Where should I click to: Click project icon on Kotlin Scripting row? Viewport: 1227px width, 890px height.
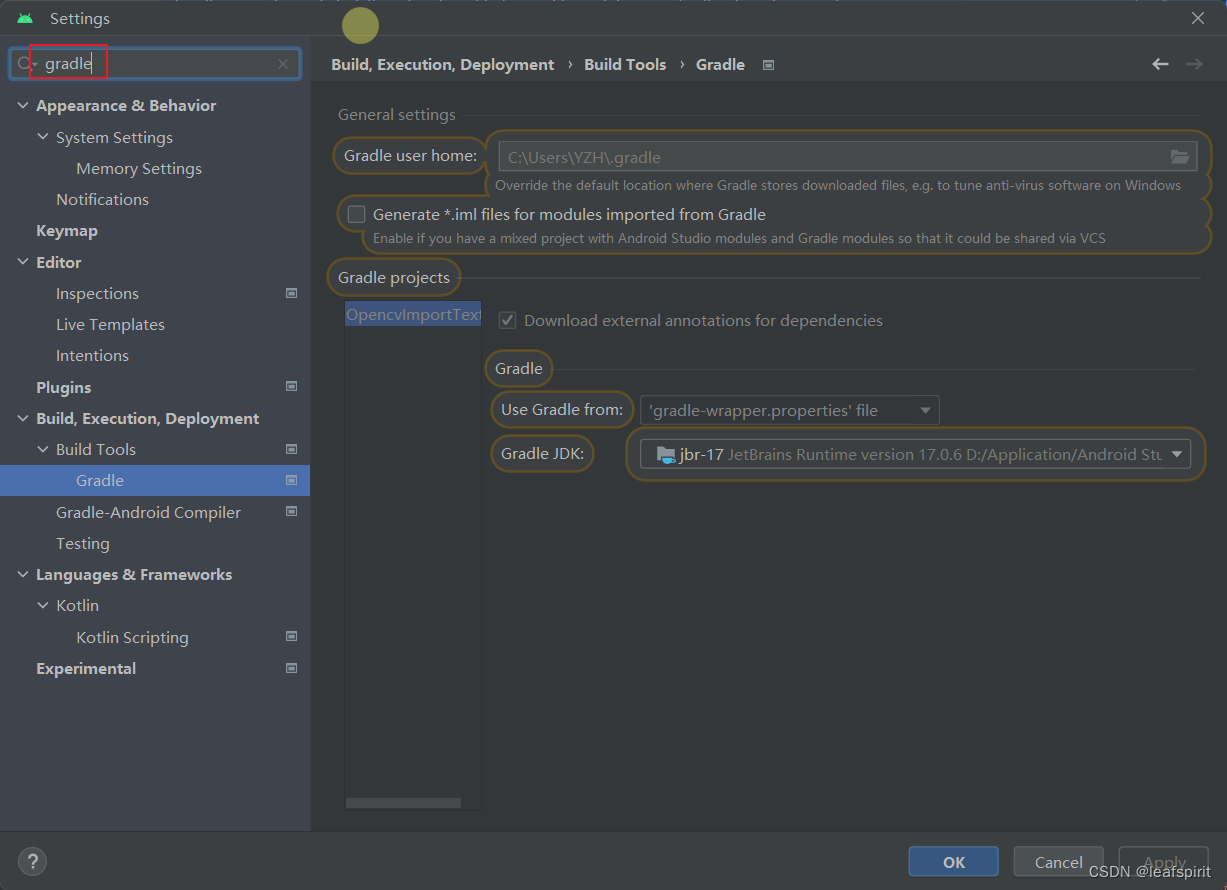pos(292,636)
